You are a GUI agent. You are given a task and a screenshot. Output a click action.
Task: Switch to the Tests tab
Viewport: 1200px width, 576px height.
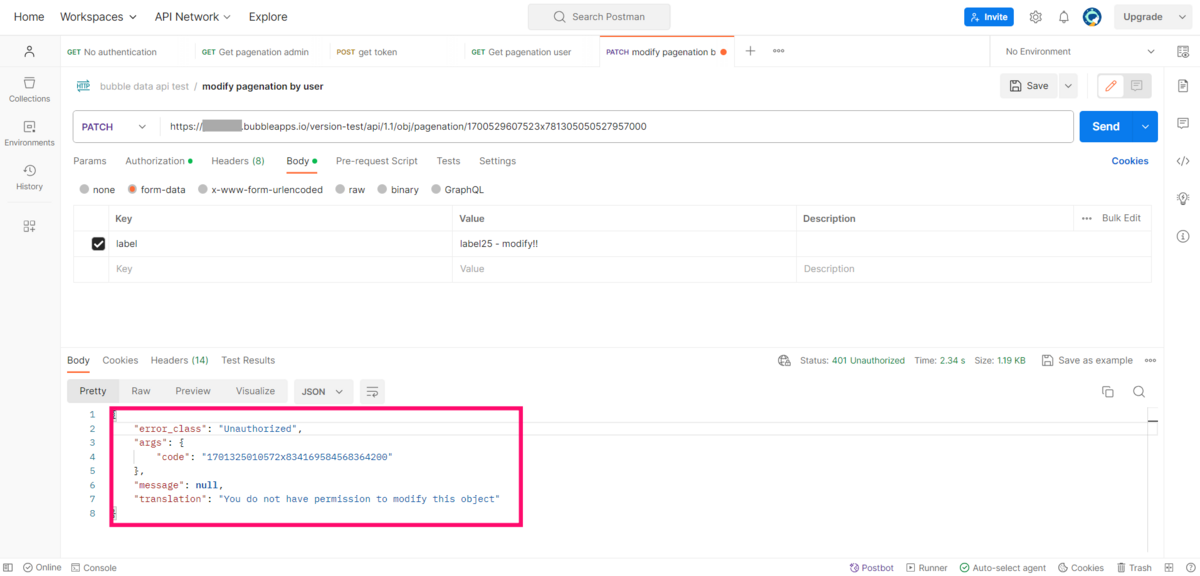448,161
